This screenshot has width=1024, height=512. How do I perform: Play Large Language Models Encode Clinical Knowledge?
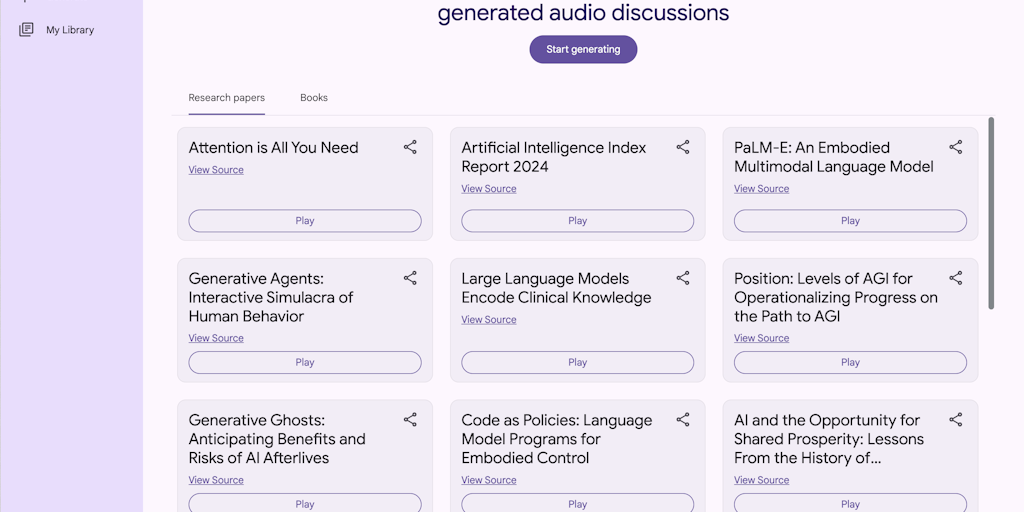(577, 363)
